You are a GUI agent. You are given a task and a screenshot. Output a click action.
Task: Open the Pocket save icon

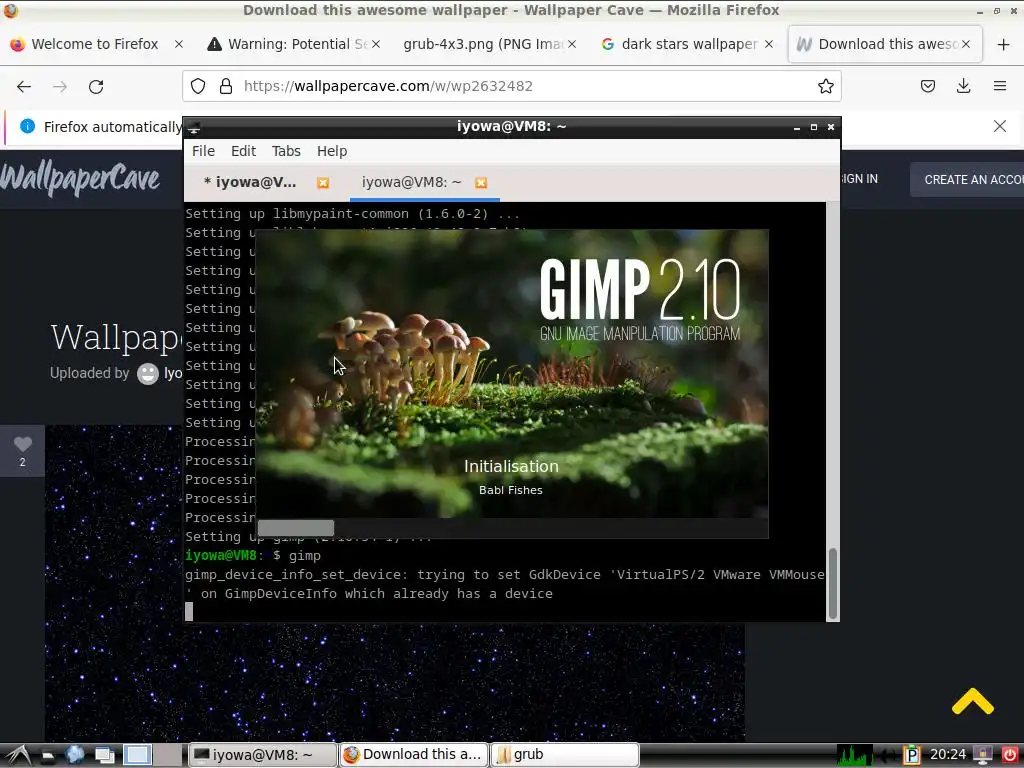928,86
